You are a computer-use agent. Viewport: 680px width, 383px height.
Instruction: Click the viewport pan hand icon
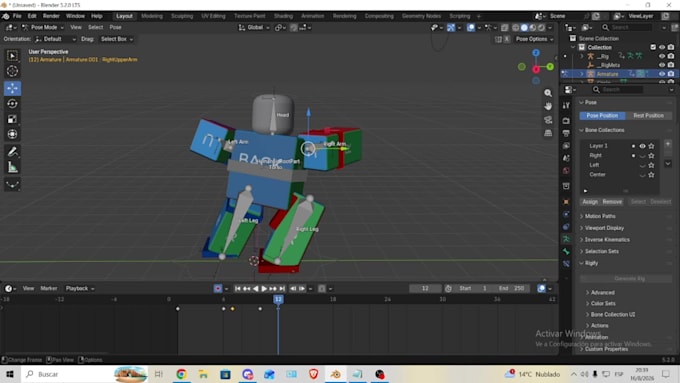point(548,106)
